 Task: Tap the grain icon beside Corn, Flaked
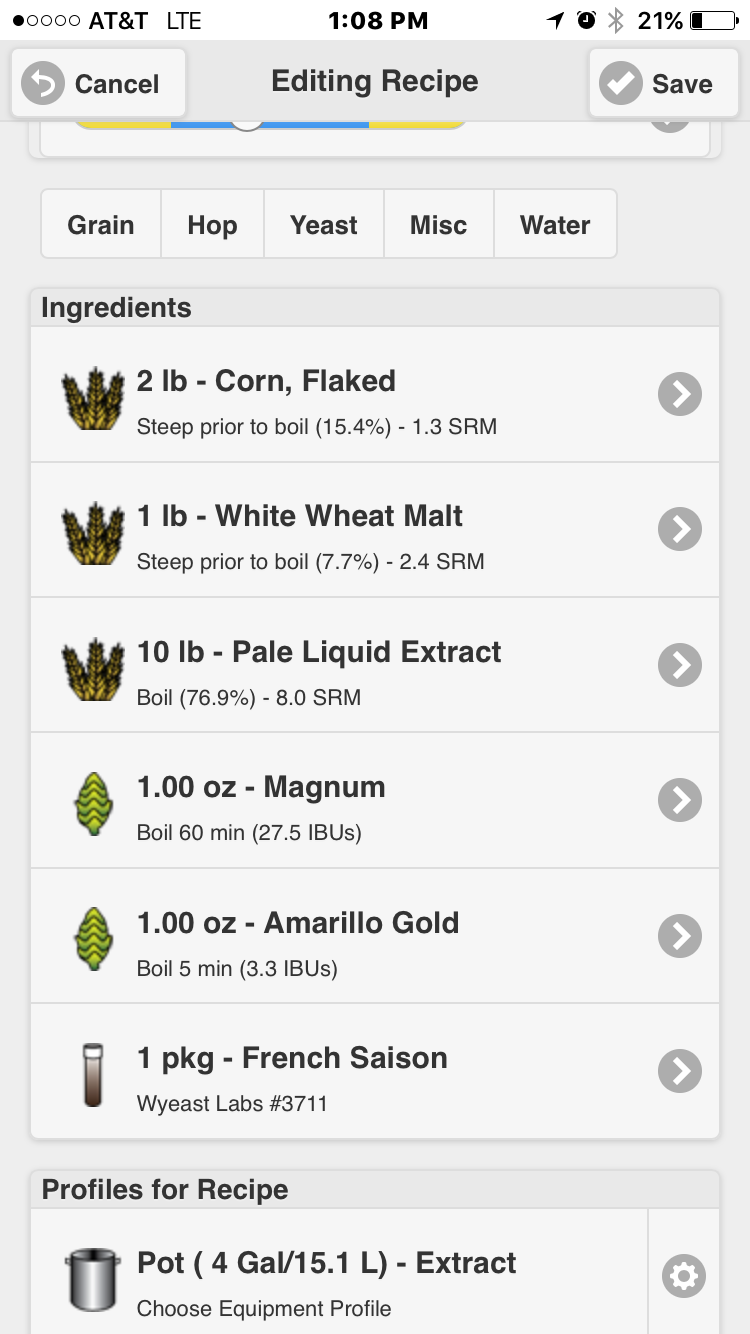(92, 395)
